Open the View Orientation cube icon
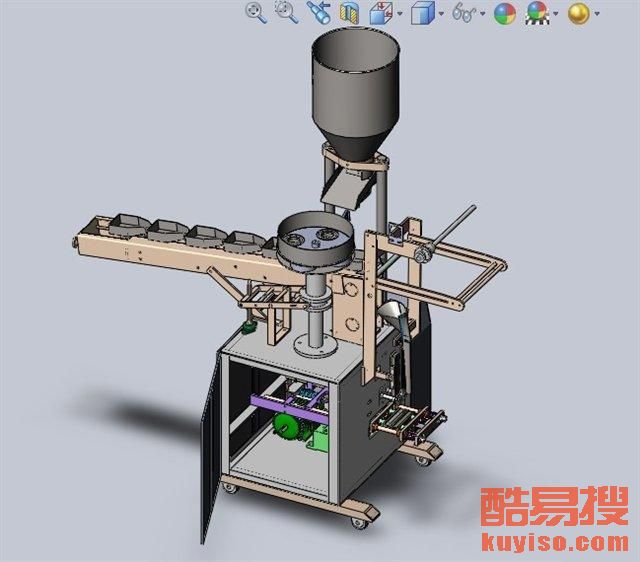Image resolution: width=640 pixels, height=562 pixels. point(380,13)
